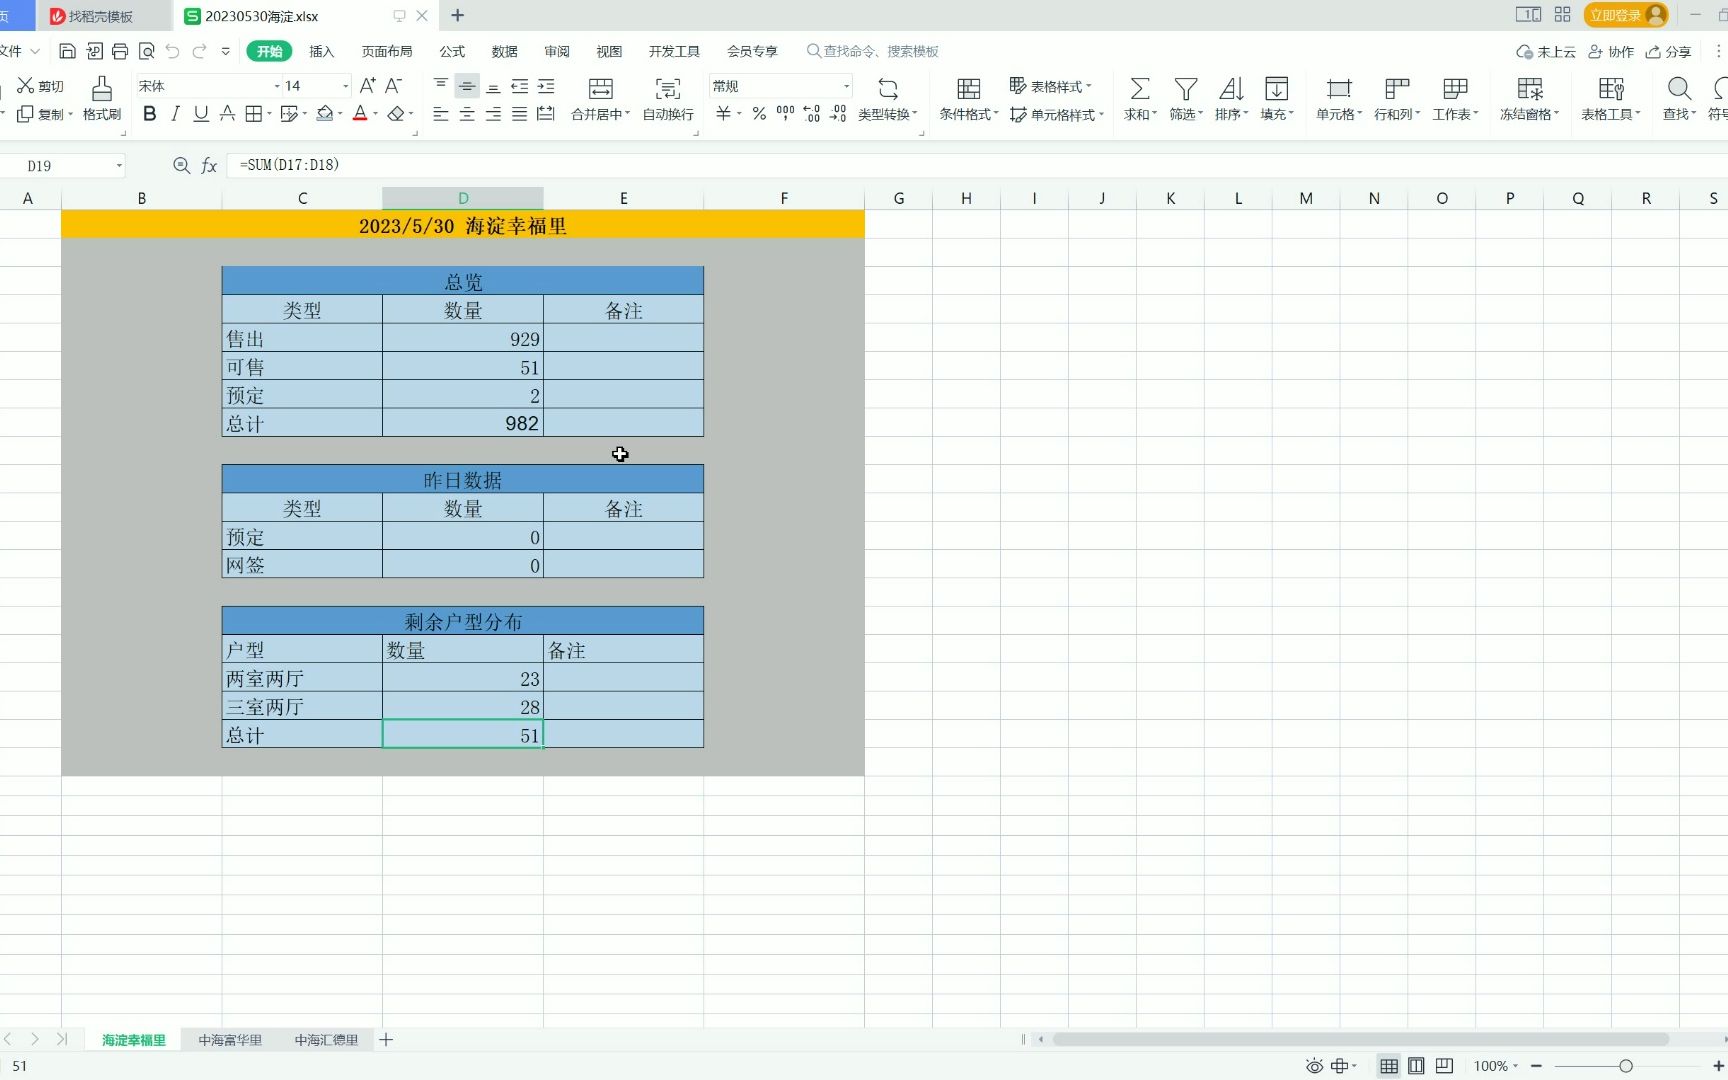Image resolution: width=1728 pixels, height=1080 pixels.
Task: Open the Formulas (公式) tab
Action: (452, 51)
